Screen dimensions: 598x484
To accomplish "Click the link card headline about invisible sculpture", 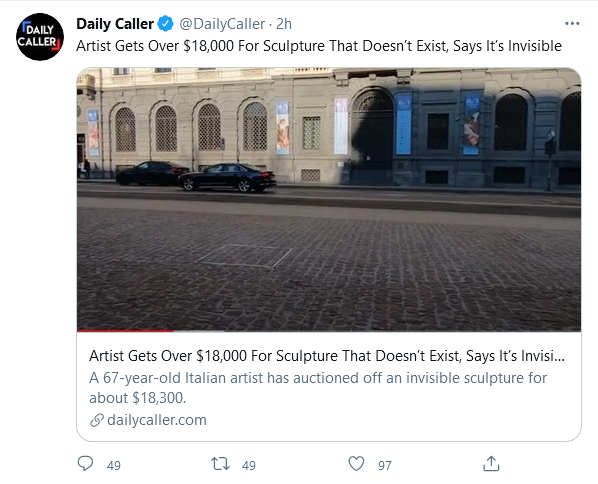I will [327, 355].
